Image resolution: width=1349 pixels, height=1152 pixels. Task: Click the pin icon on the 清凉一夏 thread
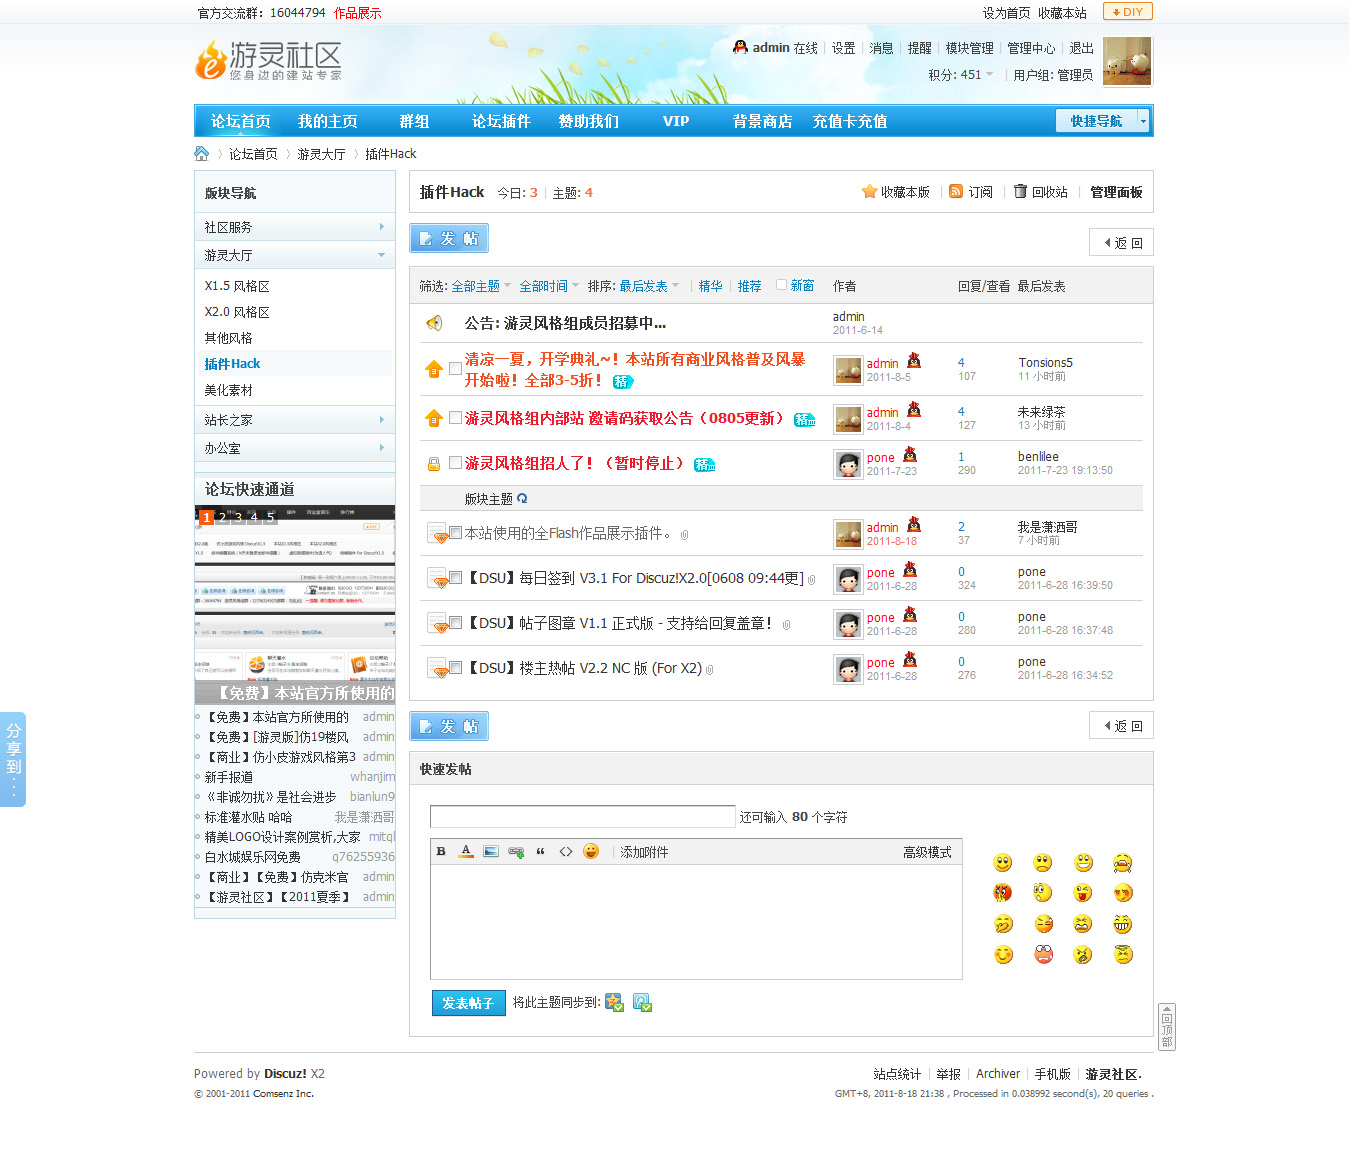coord(434,369)
